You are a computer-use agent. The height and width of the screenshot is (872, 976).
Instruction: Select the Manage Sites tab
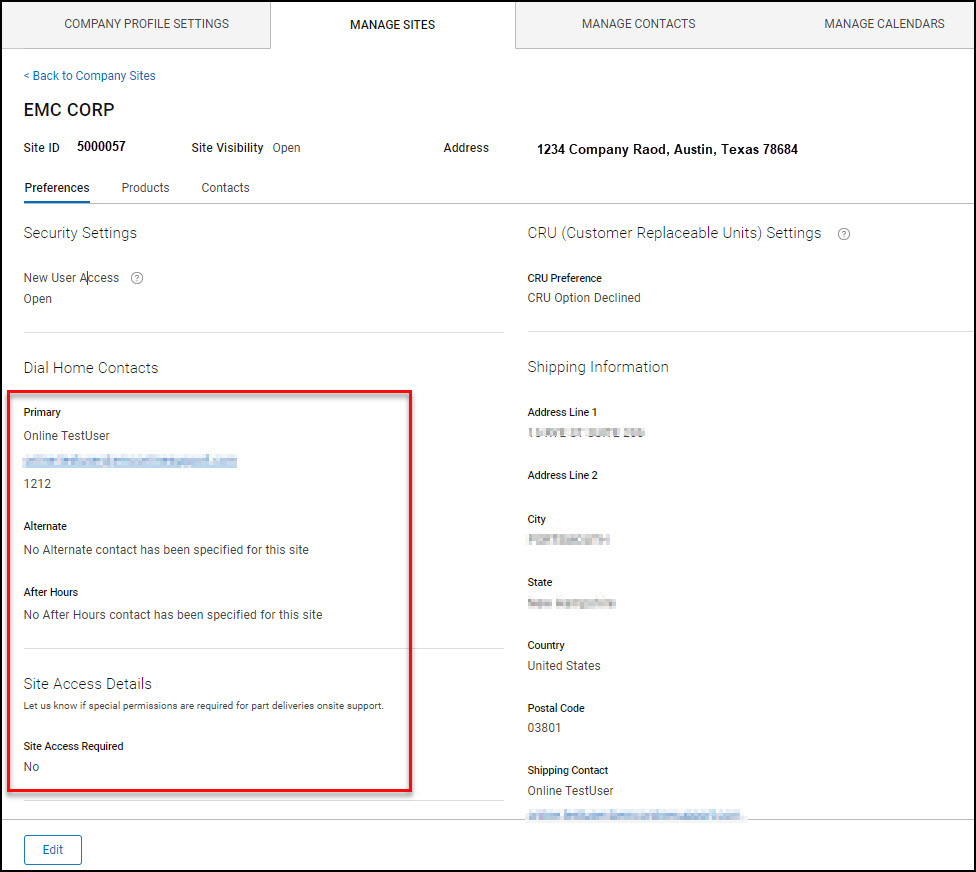tap(392, 25)
